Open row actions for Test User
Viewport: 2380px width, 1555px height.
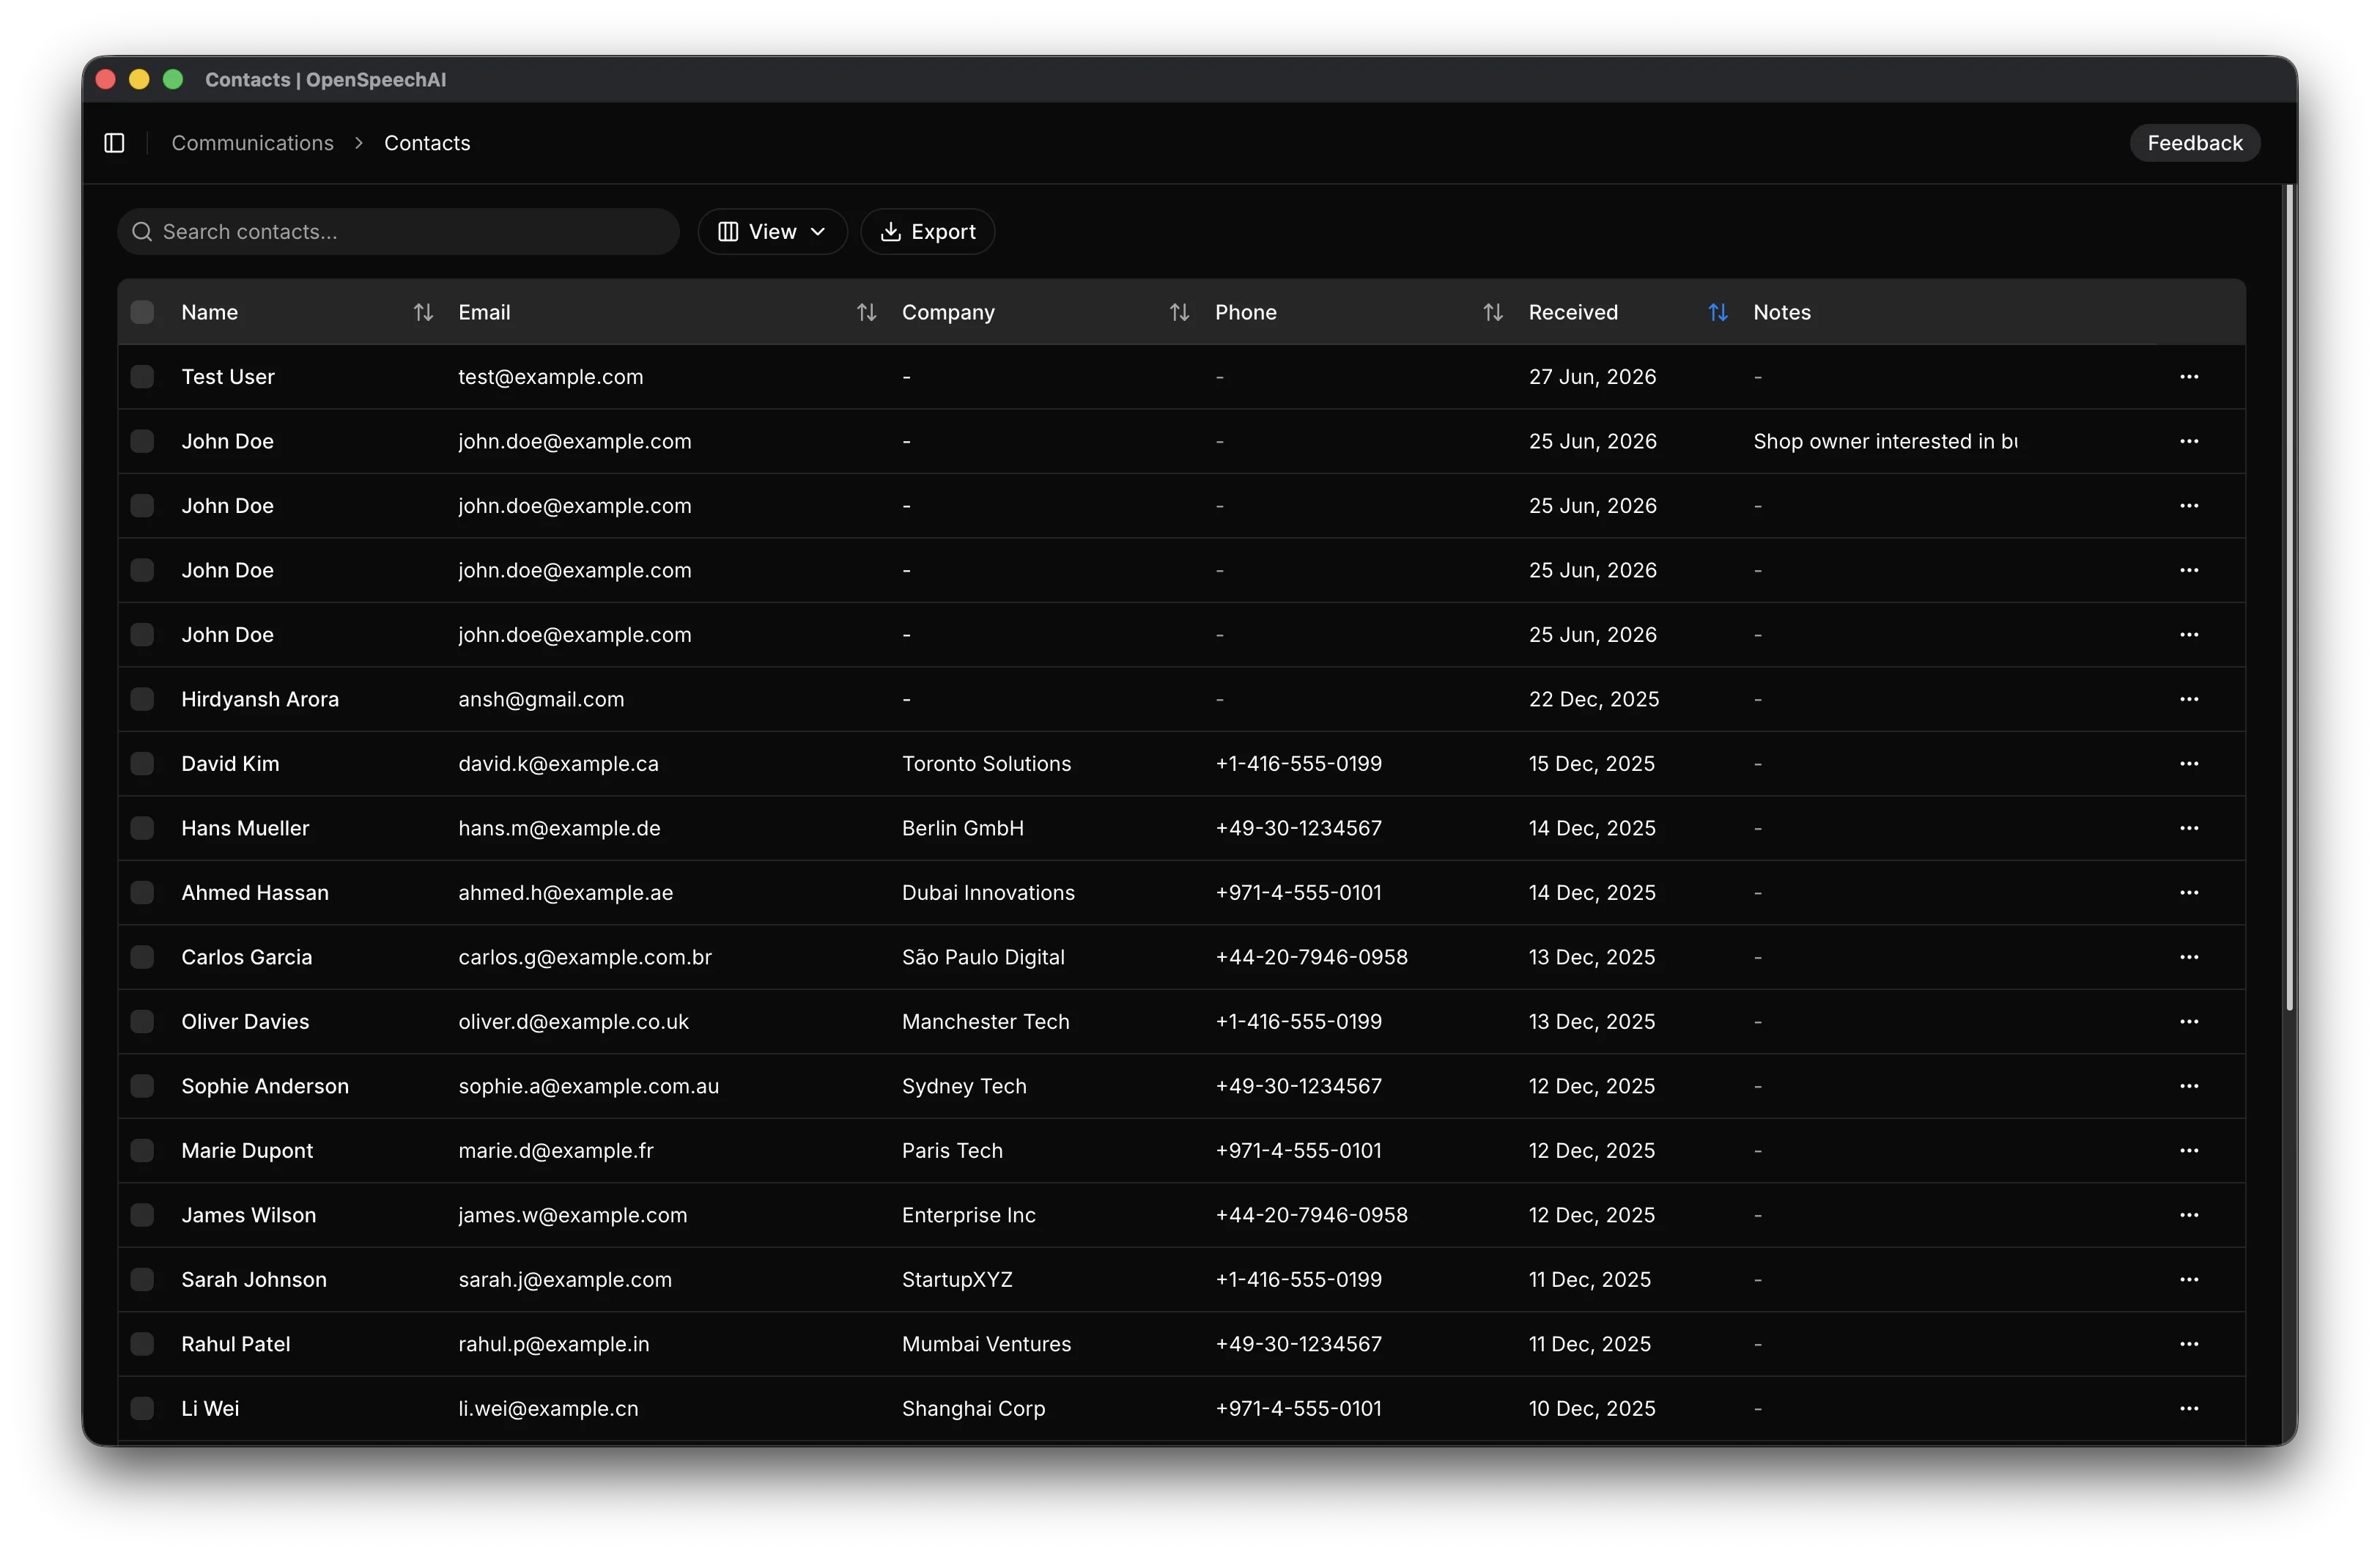click(x=2188, y=377)
